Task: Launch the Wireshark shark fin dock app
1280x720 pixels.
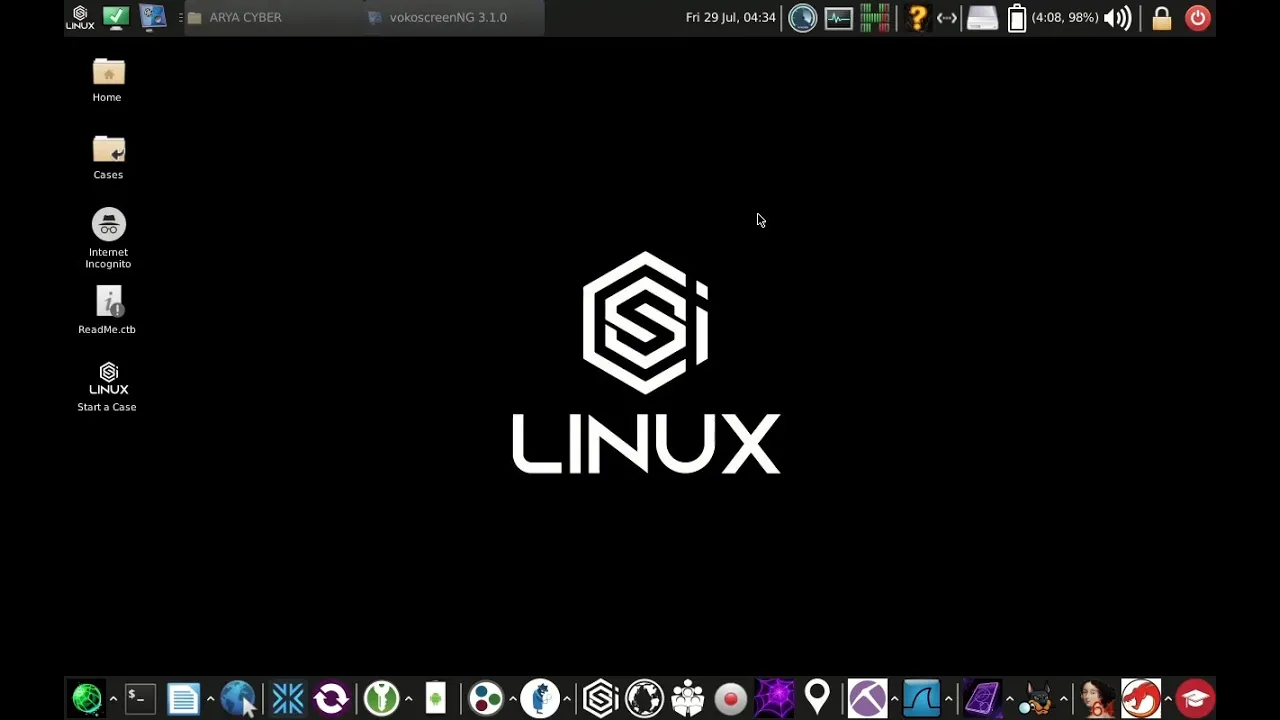Action: click(x=921, y=698)
